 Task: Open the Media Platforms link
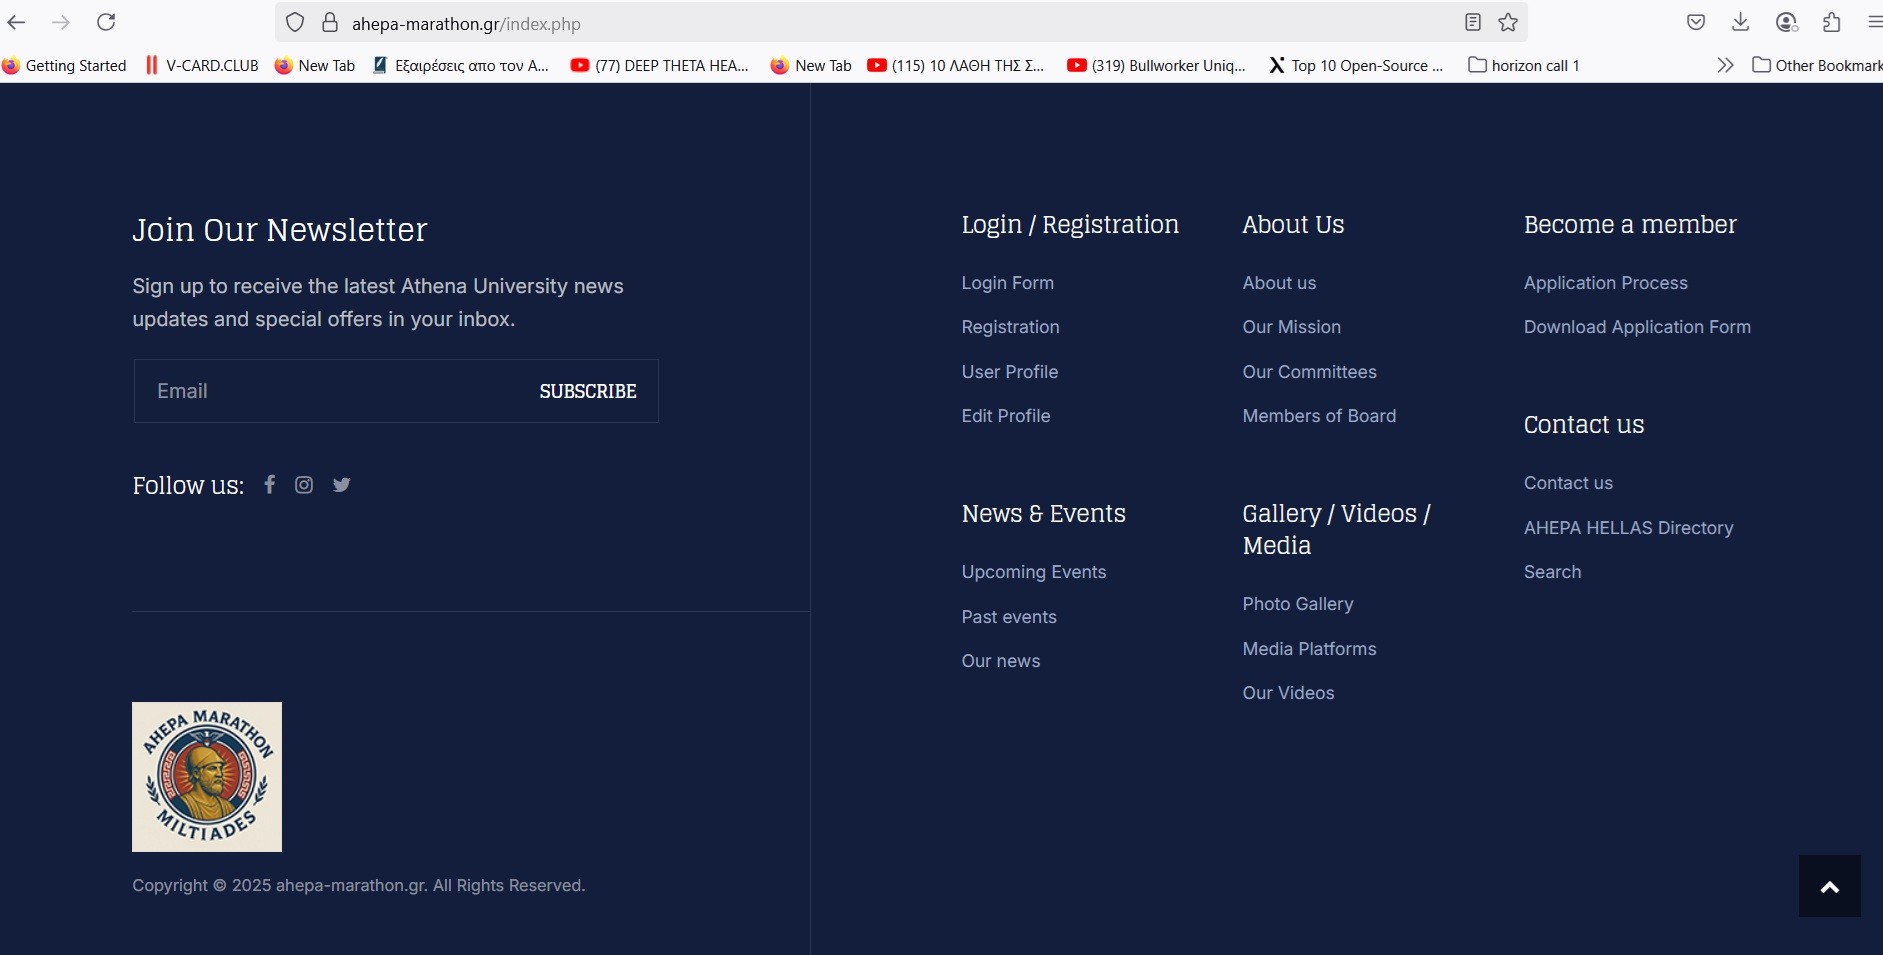coord(1309,649)
